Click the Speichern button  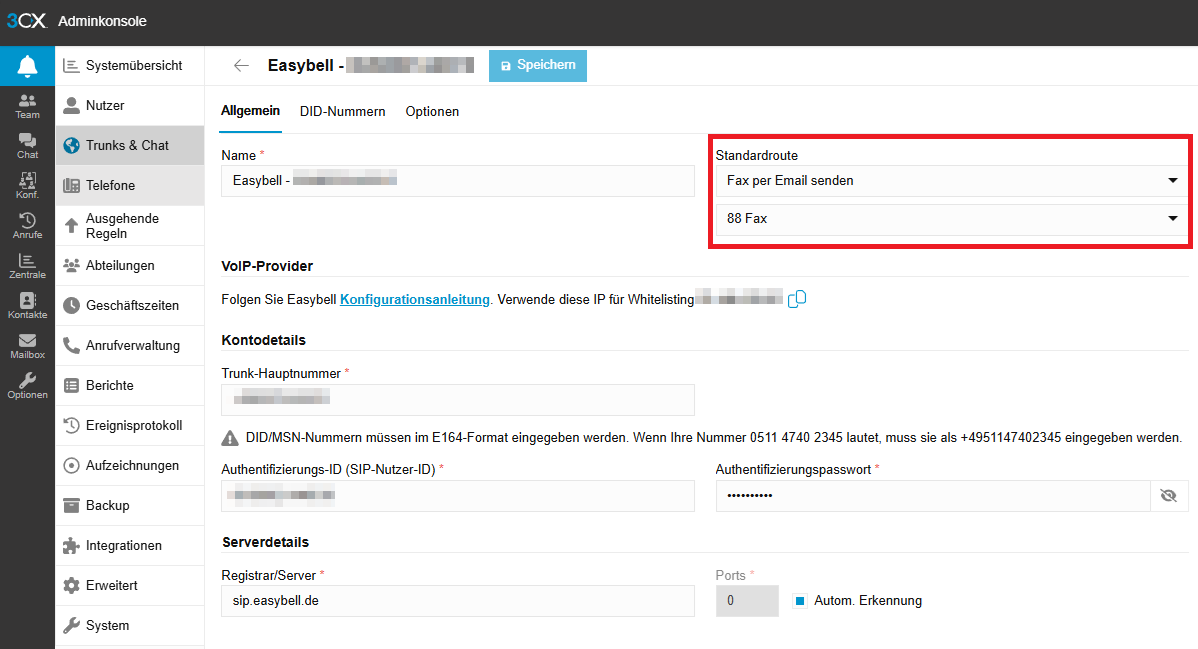tap(538, 66)
